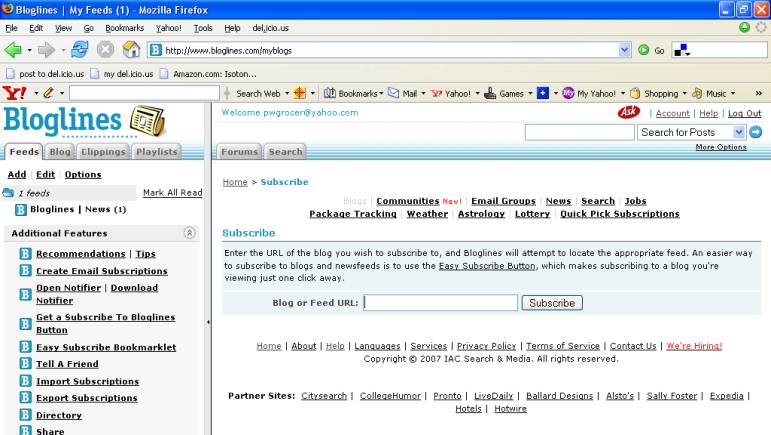
Task: Open Yahoo toolbar Bookmarks icon
Action: click(329, 93)
